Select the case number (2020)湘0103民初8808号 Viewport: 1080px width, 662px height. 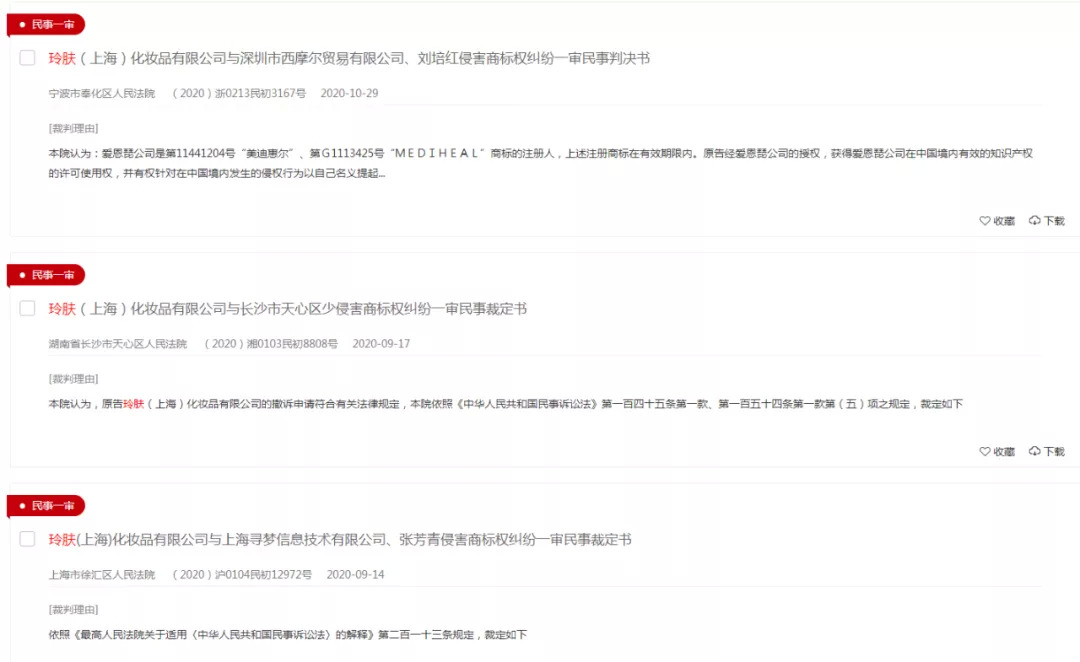coord(271,343)
